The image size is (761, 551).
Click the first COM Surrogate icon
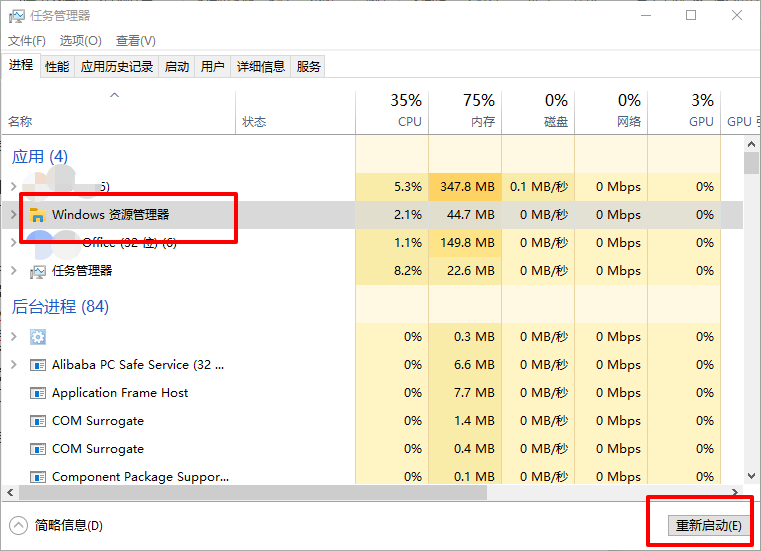pyautogui.click(x=38, y=421)
